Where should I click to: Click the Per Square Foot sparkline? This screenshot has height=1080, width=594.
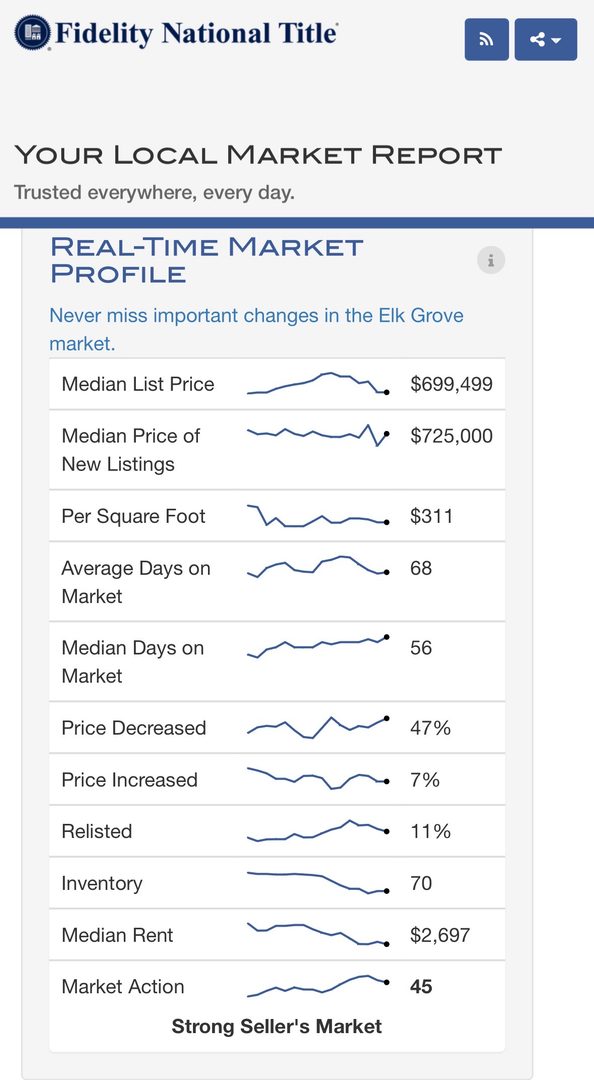[x=318, y=516]
